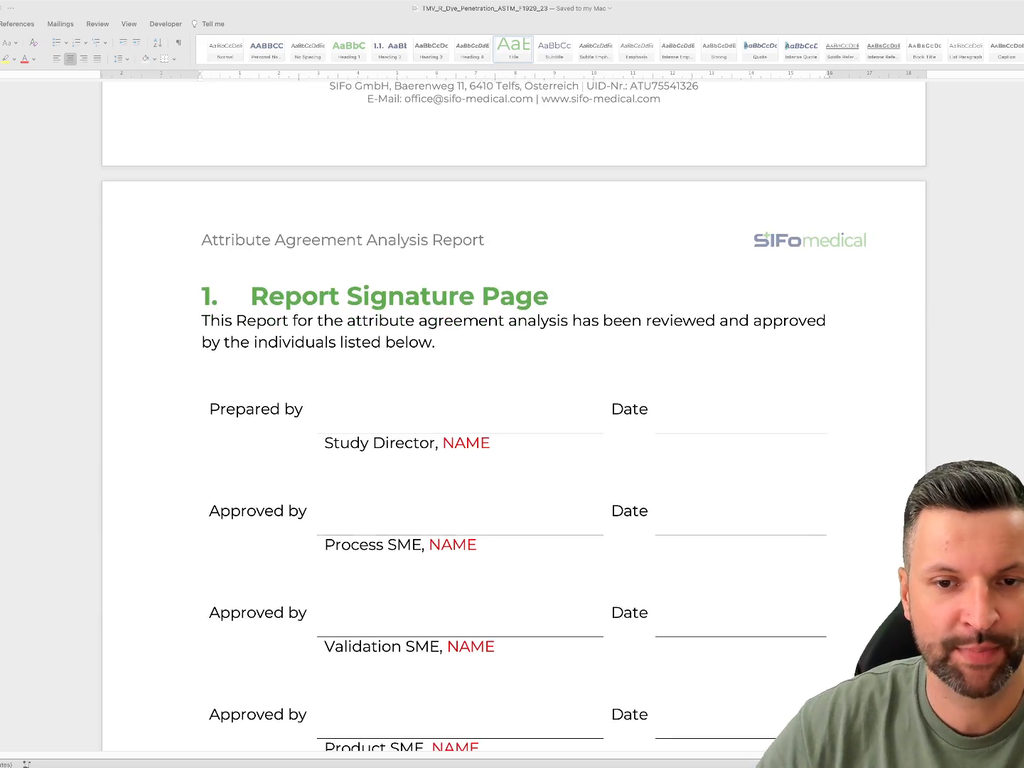Open shading color dropdown arrow
Image resolution: width=1024 pixels, height=768 pixels.
155,59
